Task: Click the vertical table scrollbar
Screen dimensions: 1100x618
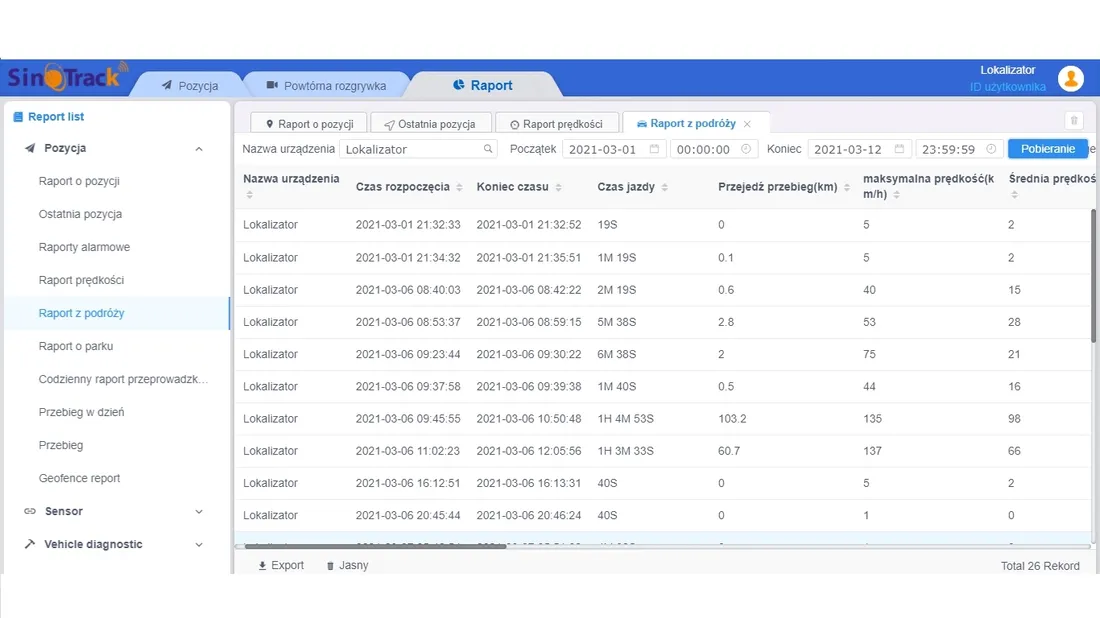Action: 1094,275
